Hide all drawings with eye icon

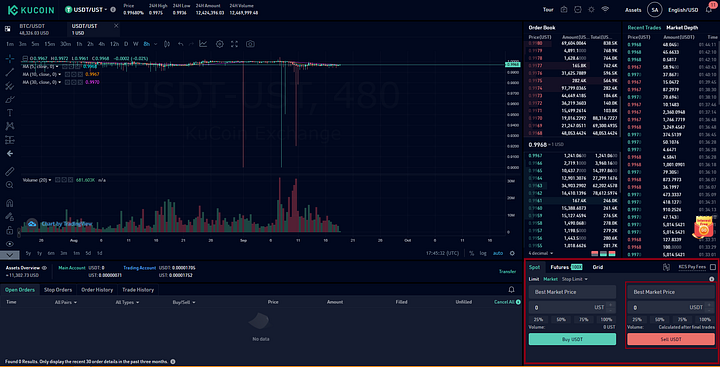tap(10, 243)
